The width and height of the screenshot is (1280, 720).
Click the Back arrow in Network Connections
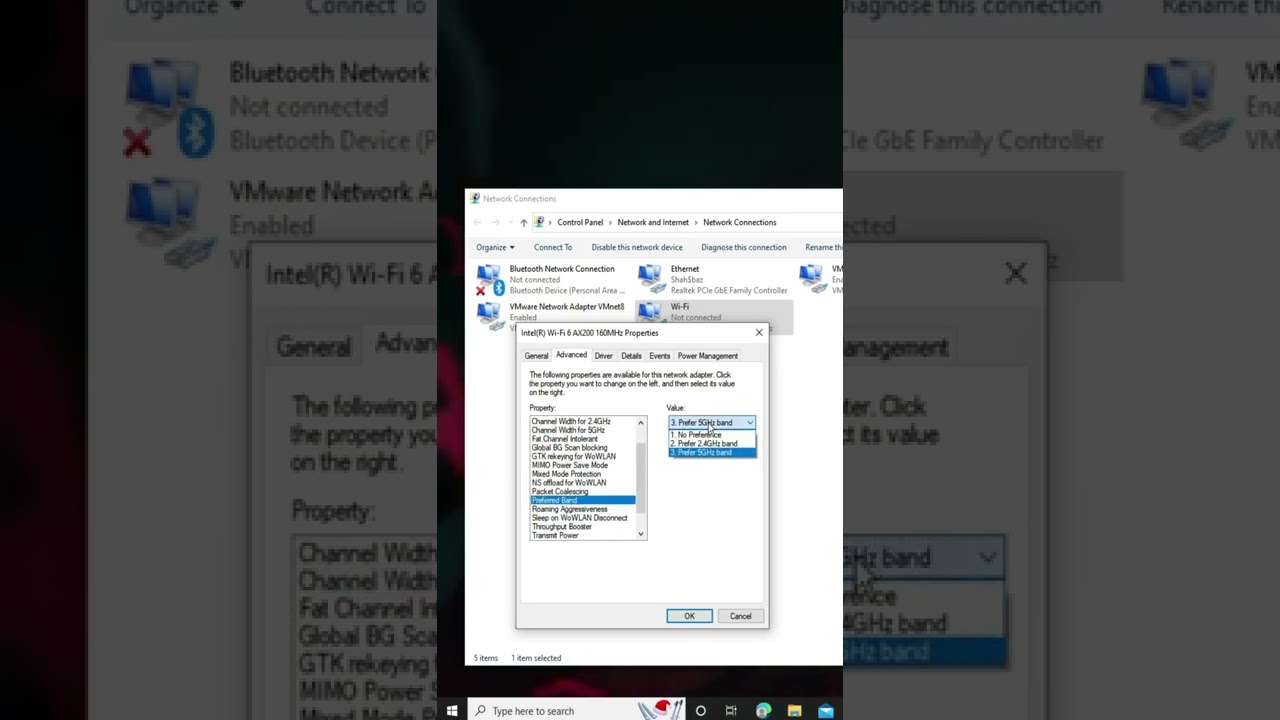(477, 222)
